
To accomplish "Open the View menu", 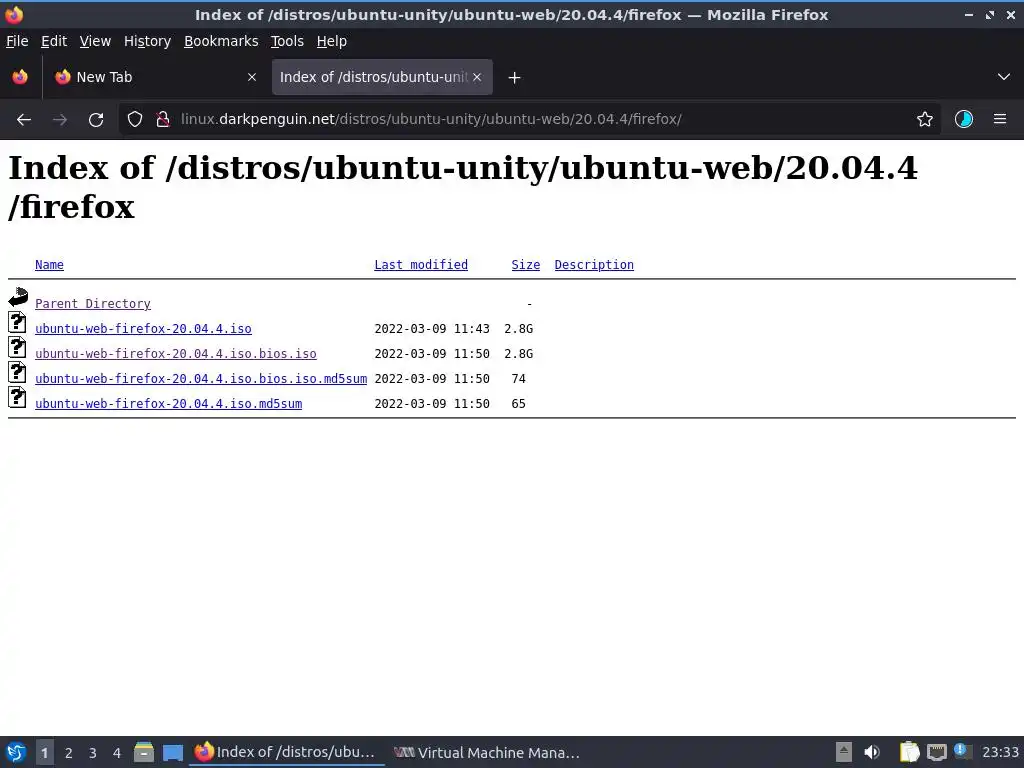I will coord(95,41).
